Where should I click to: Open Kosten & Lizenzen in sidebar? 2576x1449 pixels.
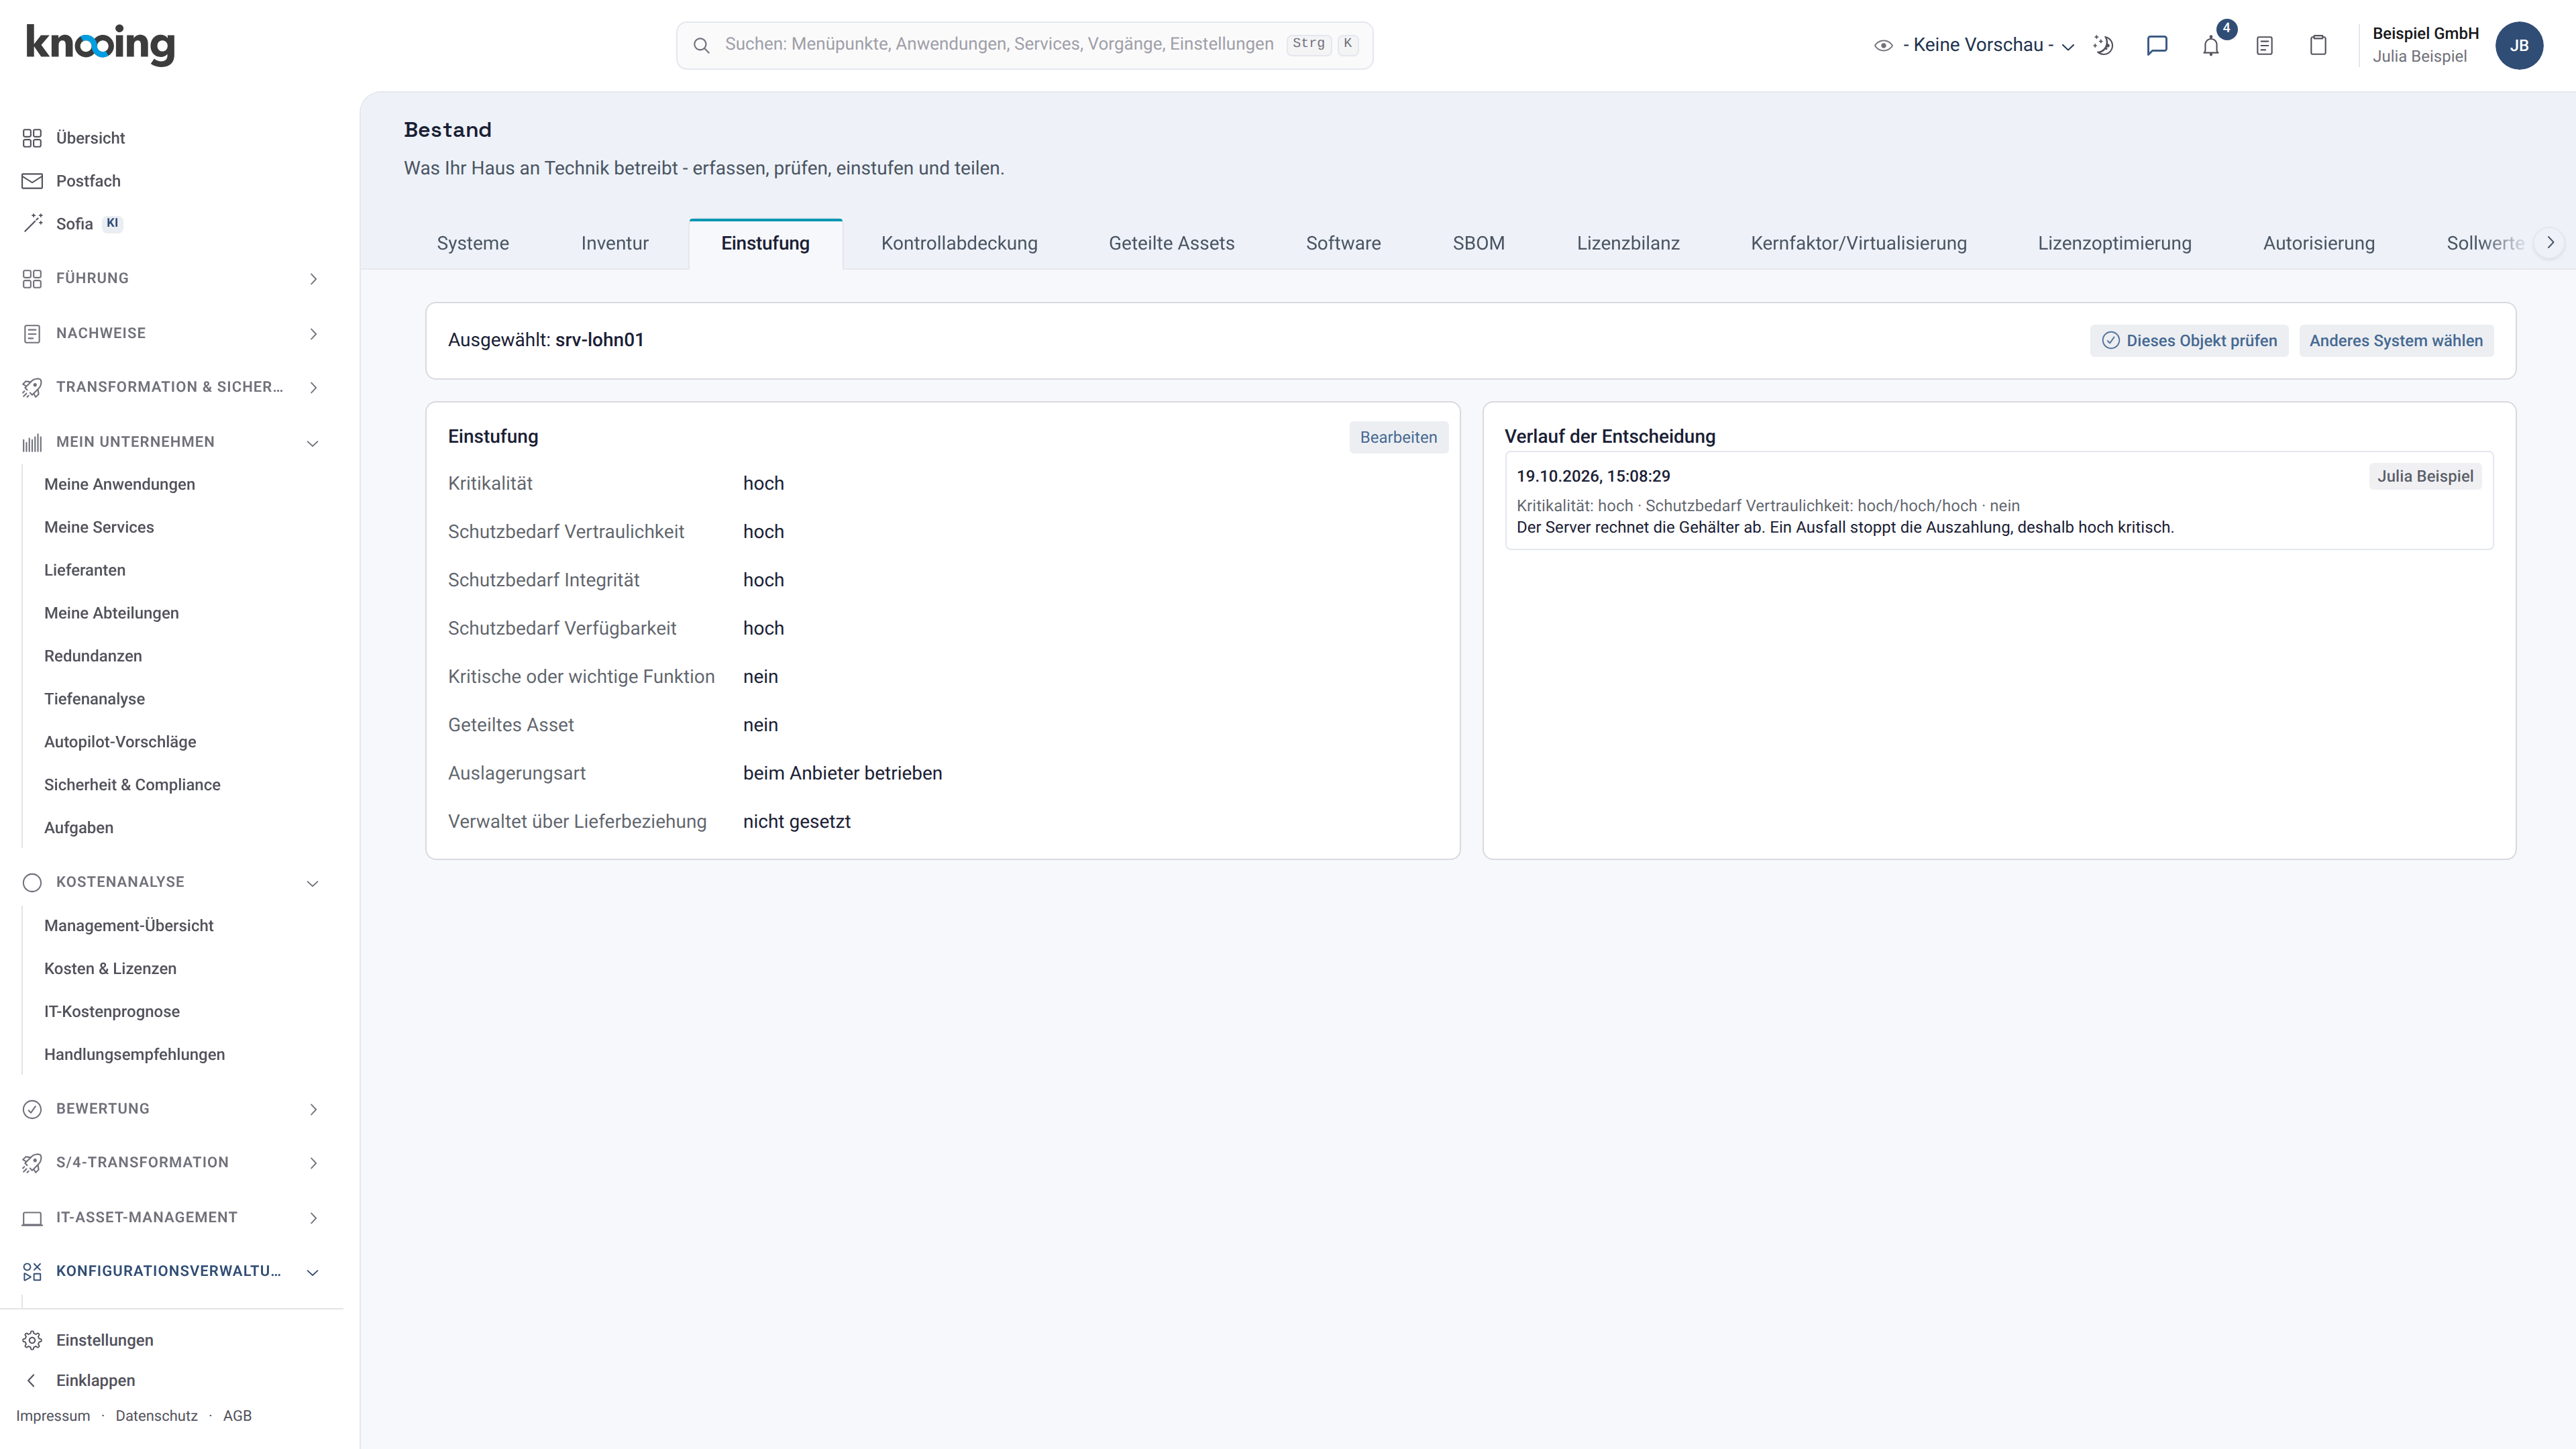[x=110, y=969]
